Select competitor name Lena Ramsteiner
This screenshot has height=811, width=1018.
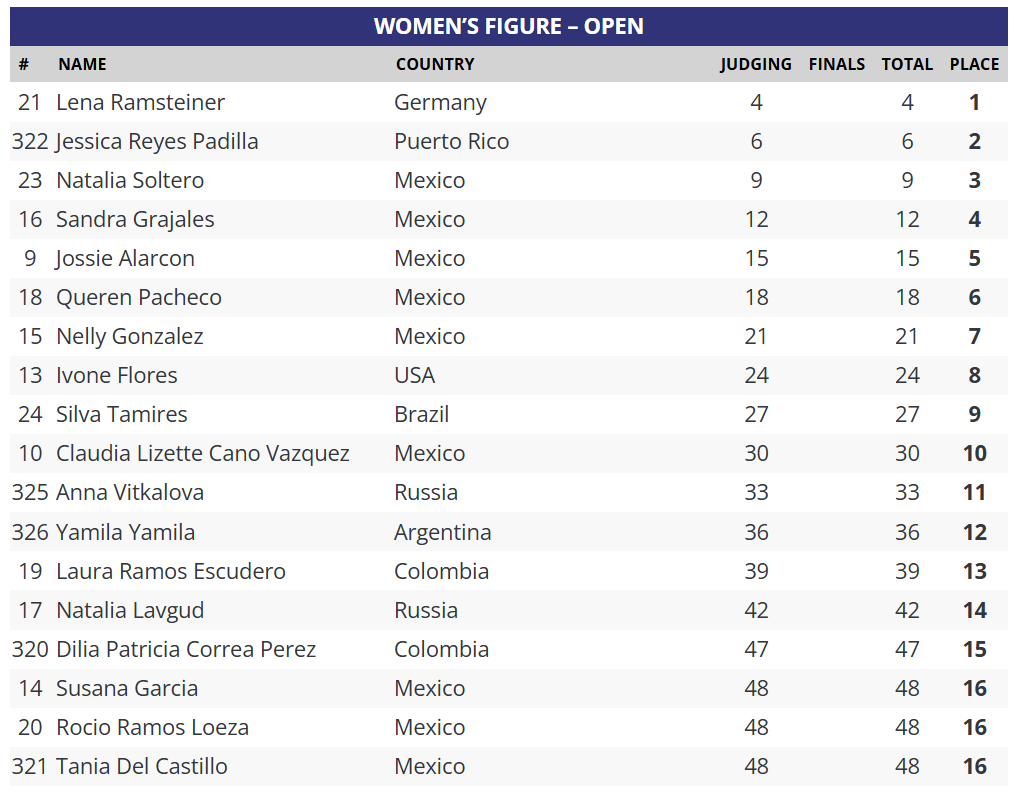click(141, 102)
